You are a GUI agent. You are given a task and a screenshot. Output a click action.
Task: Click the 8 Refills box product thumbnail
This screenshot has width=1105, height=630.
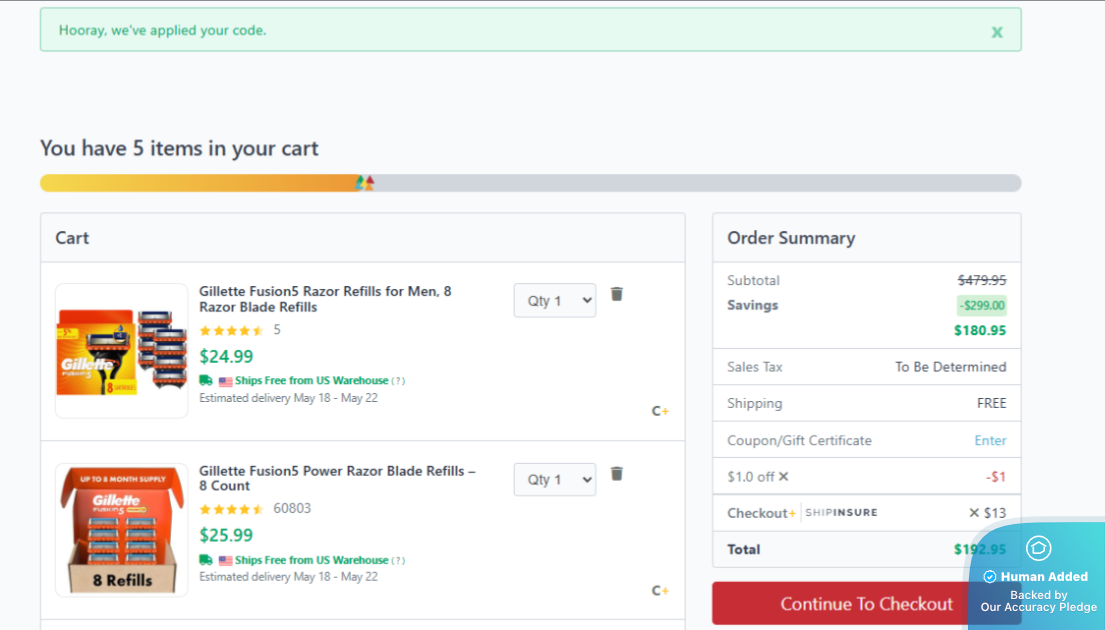pos(122,530)
